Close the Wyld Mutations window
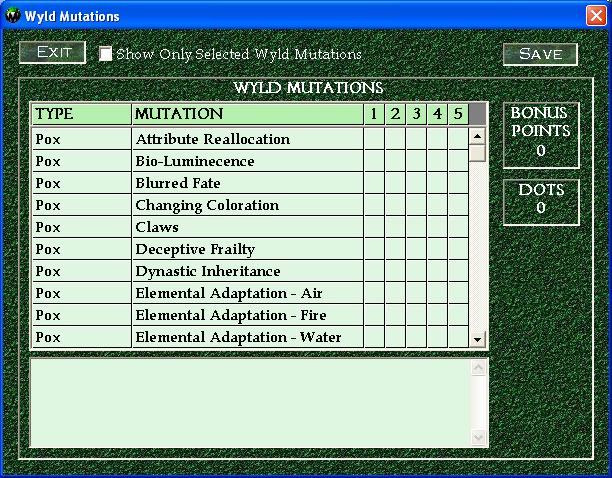The width and height of the screenshot is (612, 478). (595, 16)
